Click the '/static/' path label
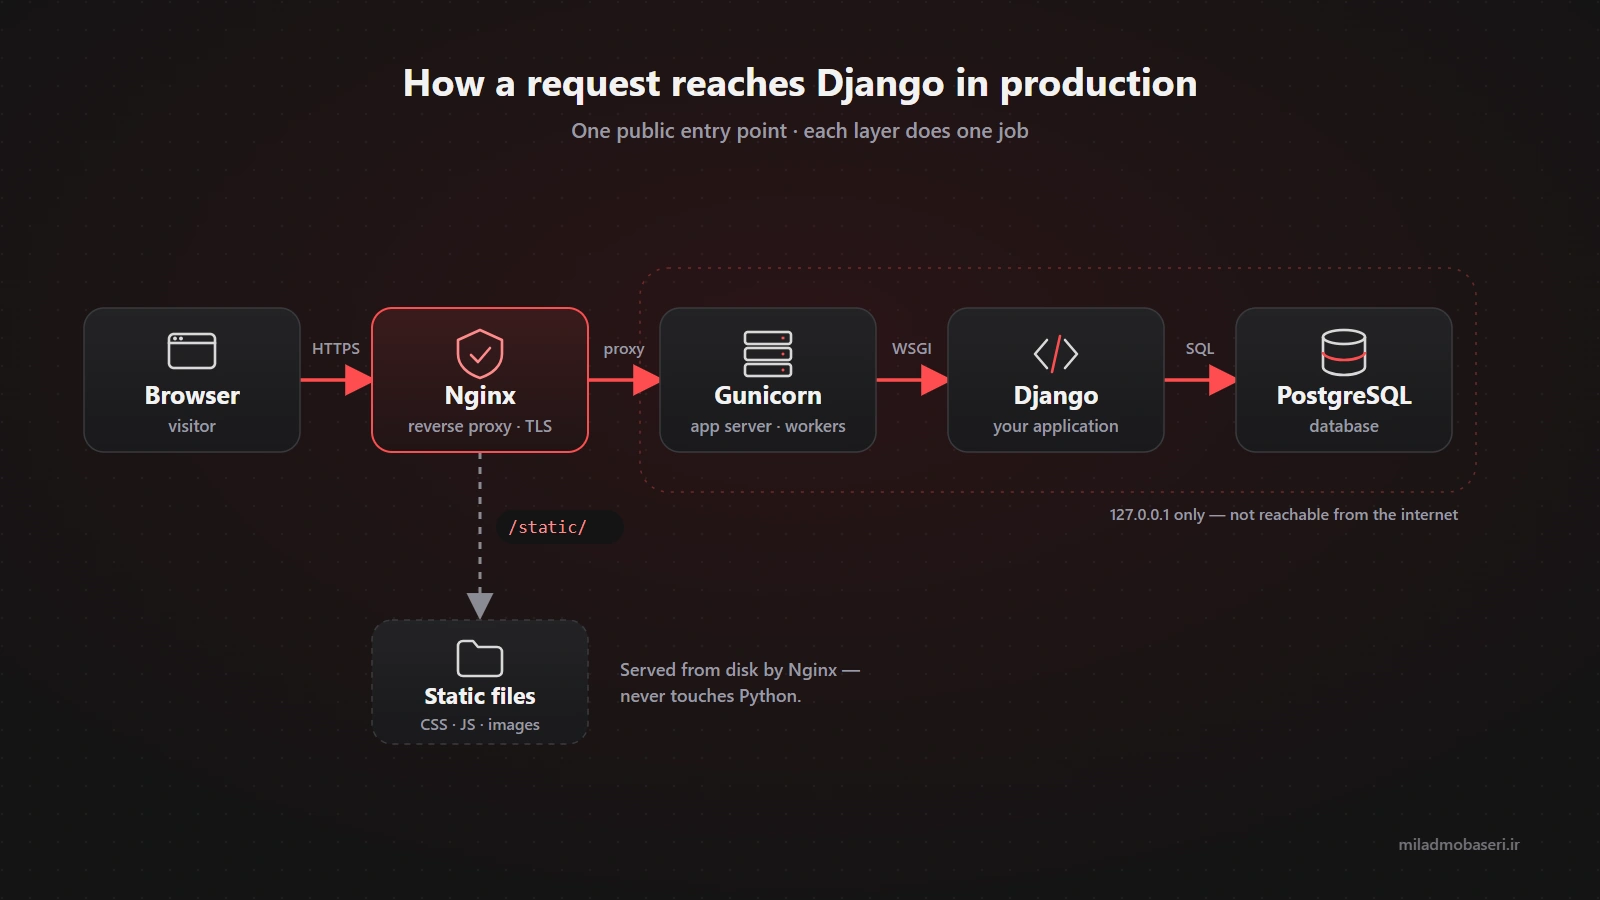This screenshot has height=900, width=1600. pyautogui.click(x=548, y=527)
